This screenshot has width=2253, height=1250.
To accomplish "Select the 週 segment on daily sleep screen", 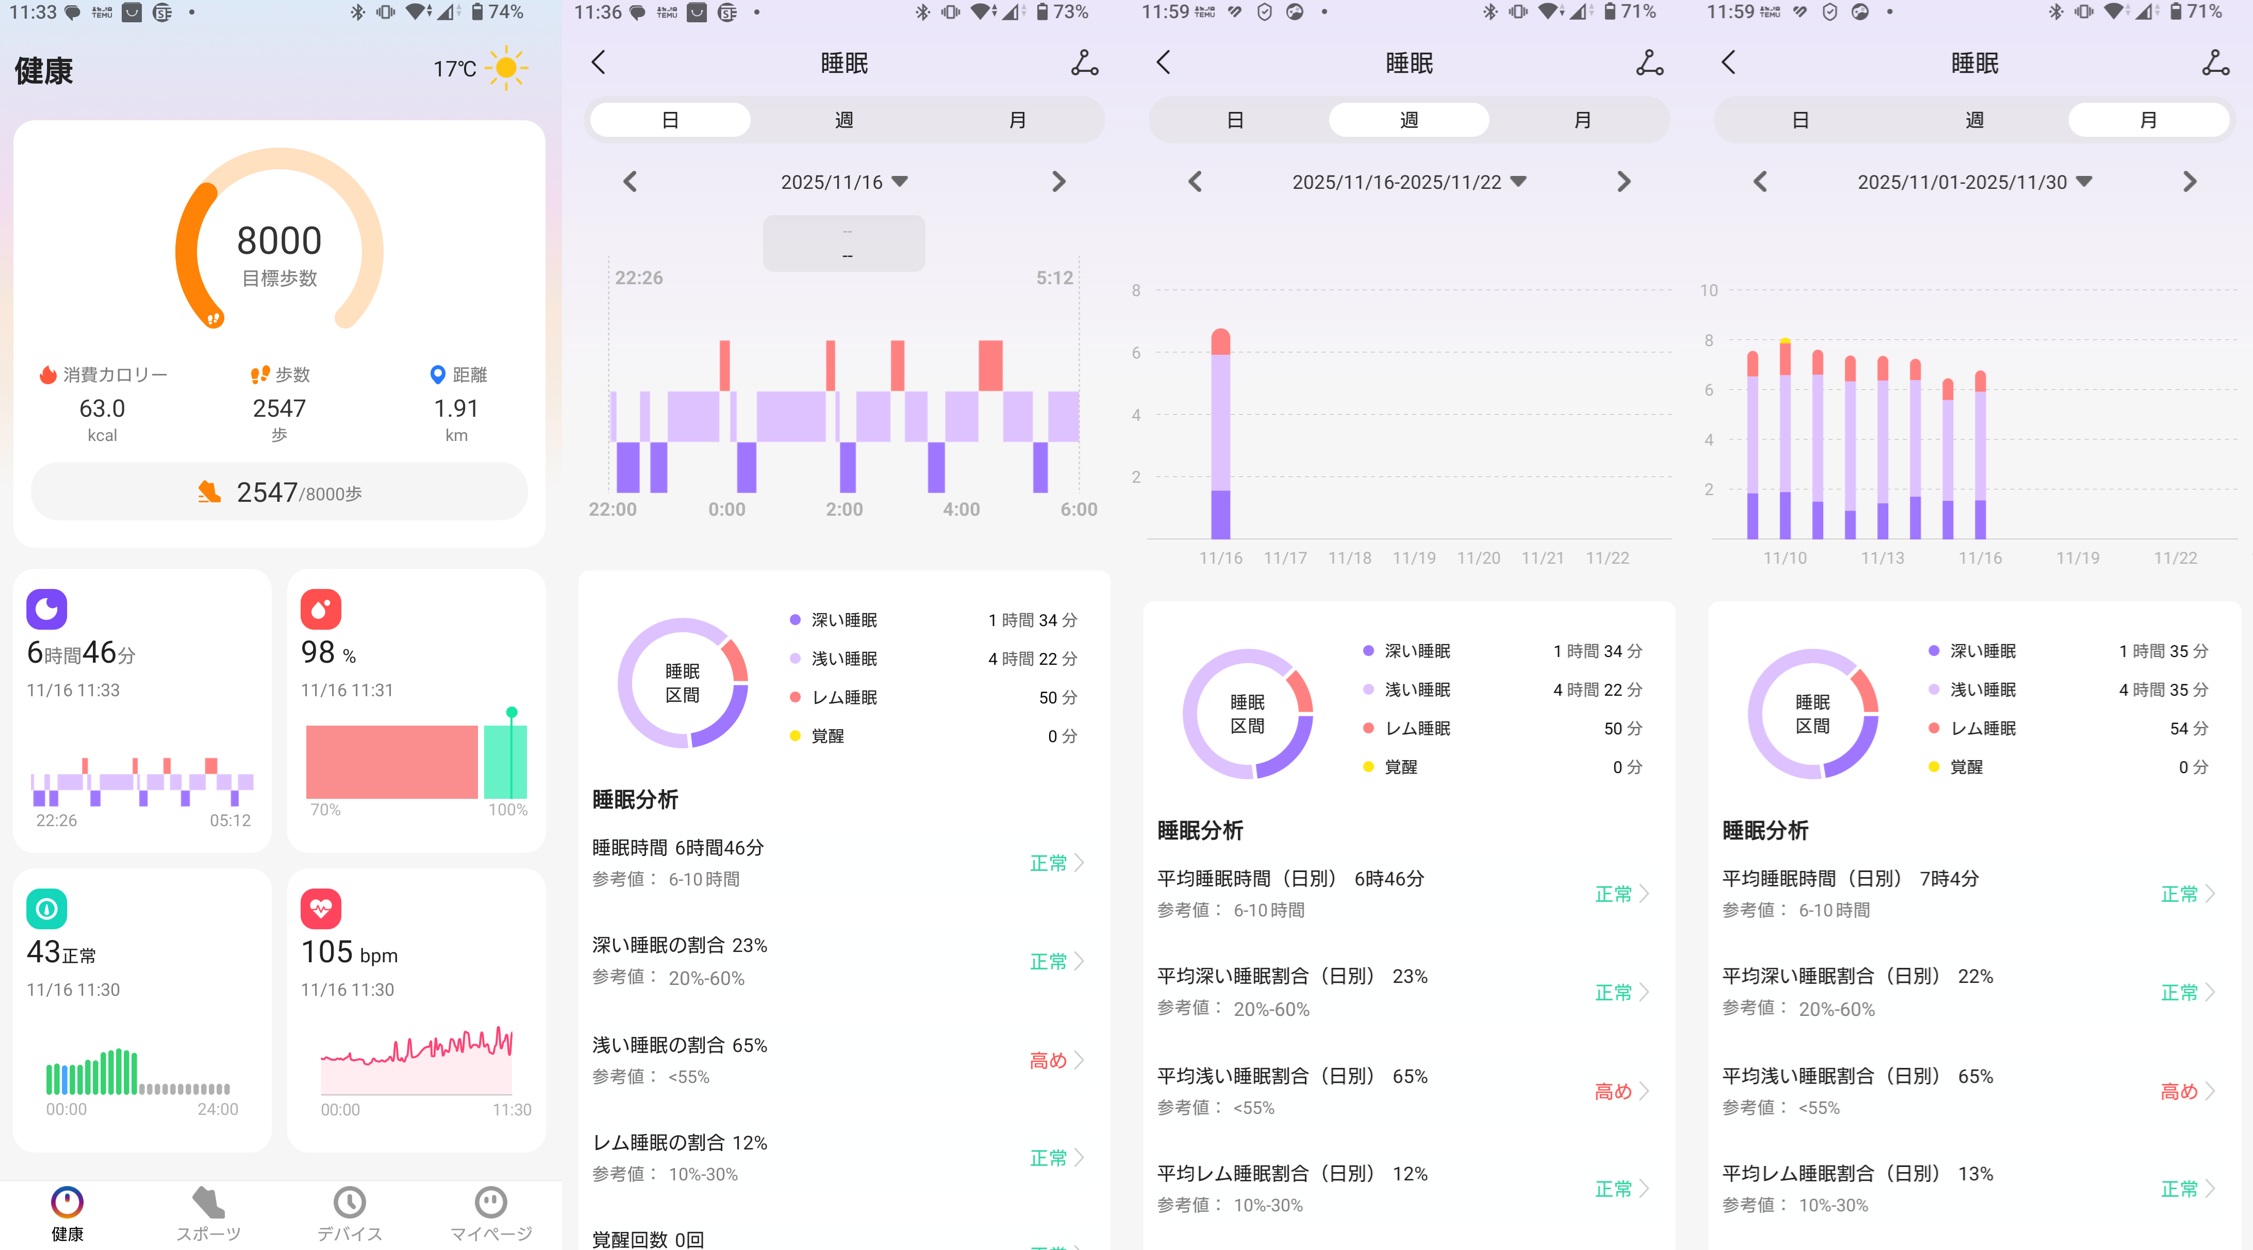I will pos(843,120).
